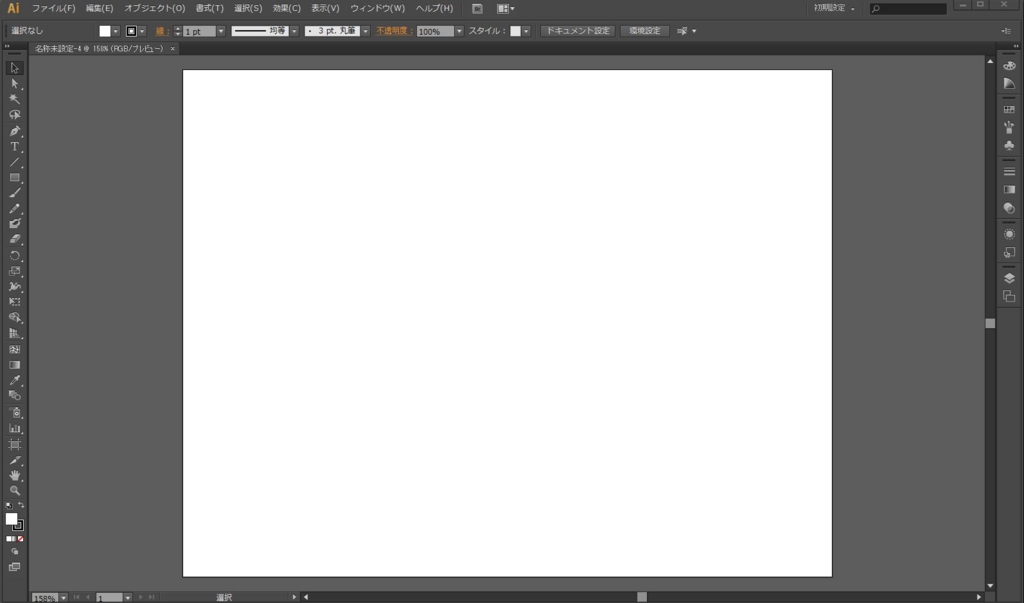Open zoom level 158% dropdown
Viewport: 1024px width, 603px height.
click(63, 598)
